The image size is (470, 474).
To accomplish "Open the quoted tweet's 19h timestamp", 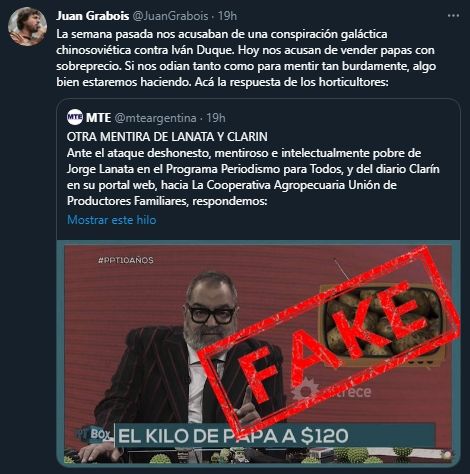I will pyautogui.click(x=216, y=118).
